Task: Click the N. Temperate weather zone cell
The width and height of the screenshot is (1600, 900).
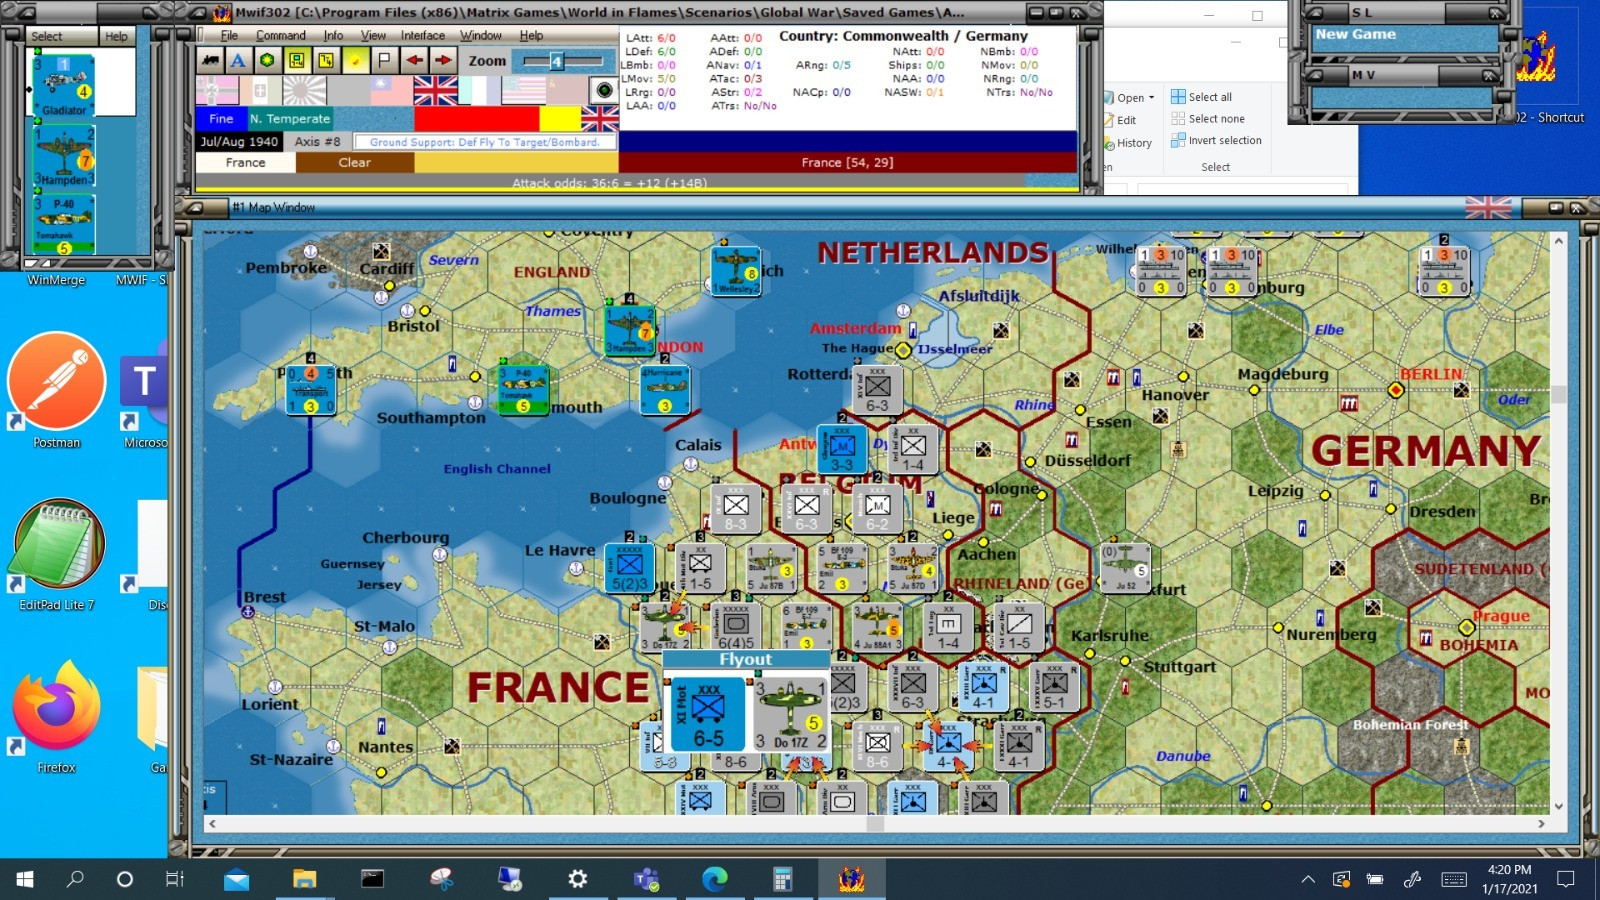Action: click(x=290, y=118)
